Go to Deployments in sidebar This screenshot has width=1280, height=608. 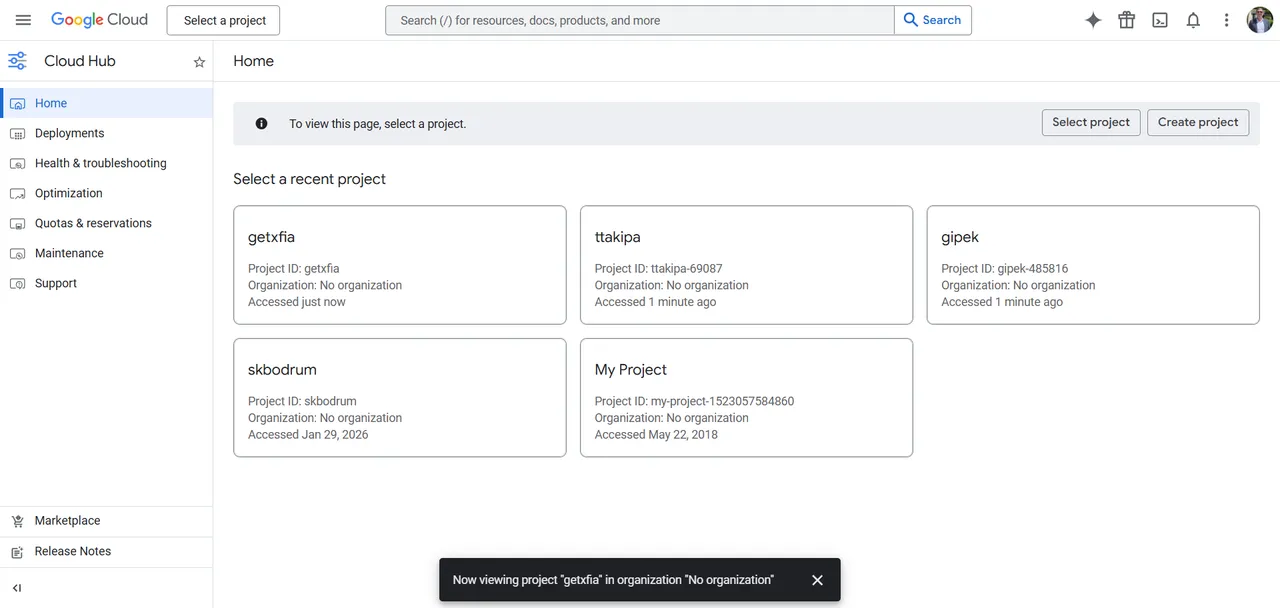69,133
